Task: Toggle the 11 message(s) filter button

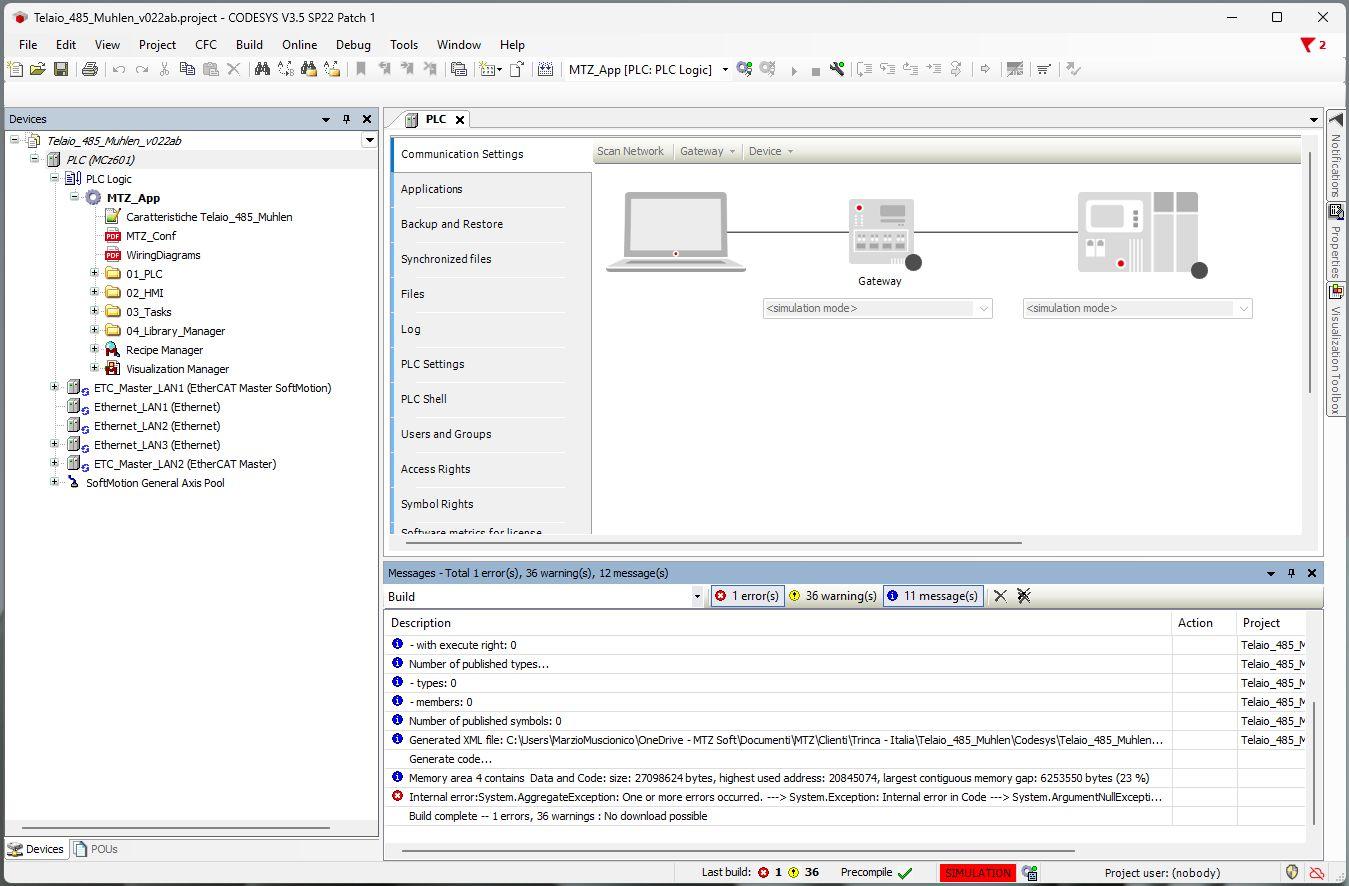Action: coord(932,596)
